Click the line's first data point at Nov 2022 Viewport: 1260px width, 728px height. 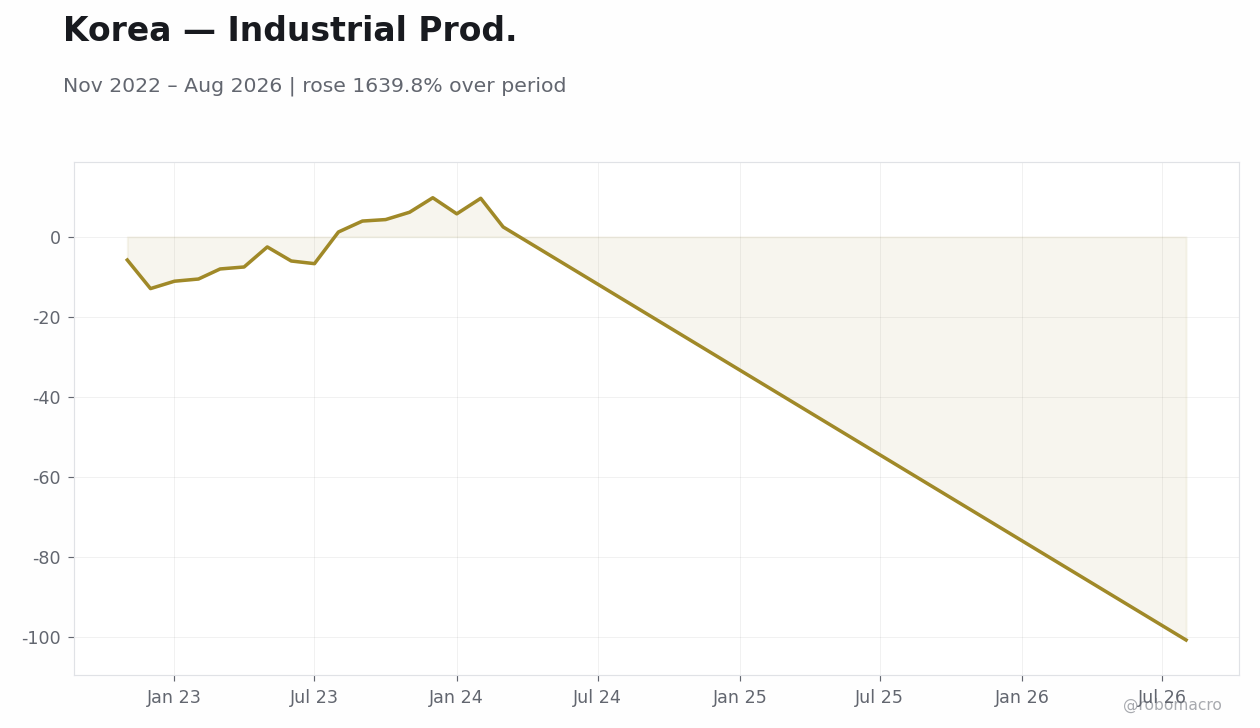click(127, 259)
